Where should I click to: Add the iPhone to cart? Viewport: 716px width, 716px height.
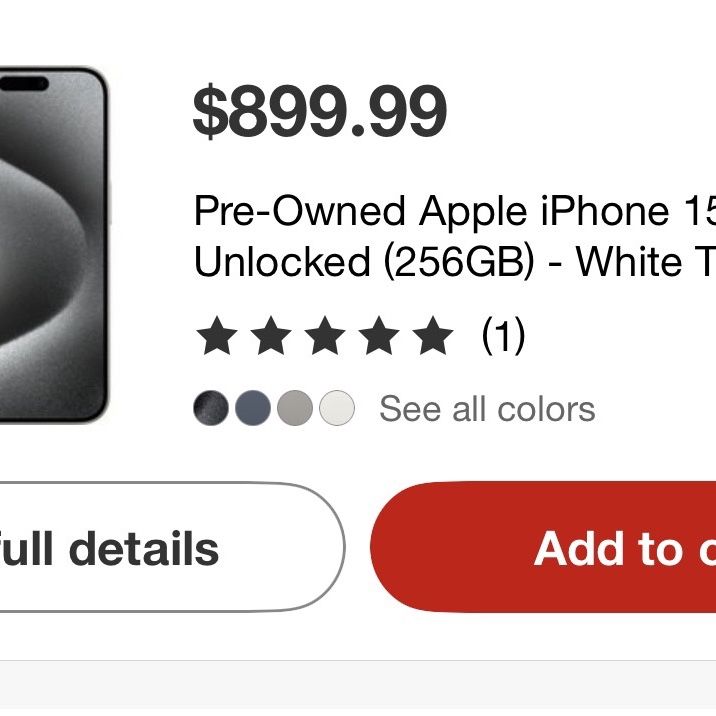pyautogui.click(x=543, y=547)
